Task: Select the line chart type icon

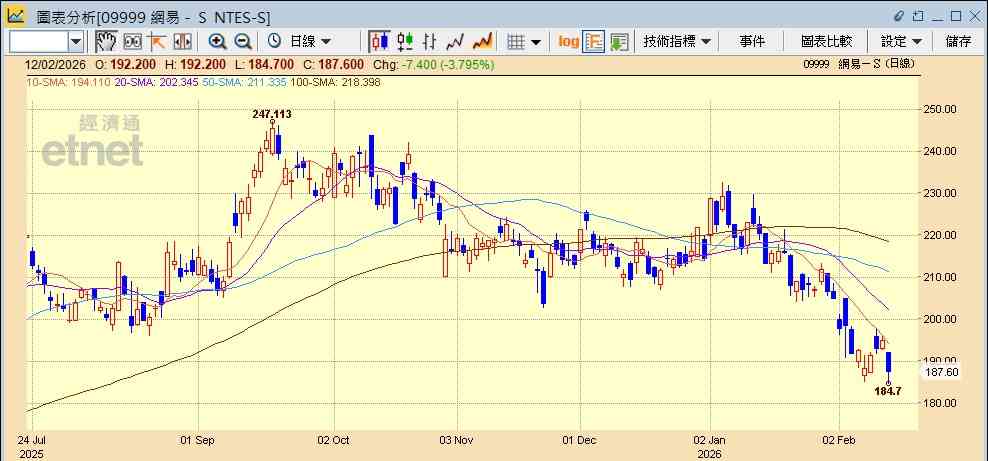Action: pos(455,42)
